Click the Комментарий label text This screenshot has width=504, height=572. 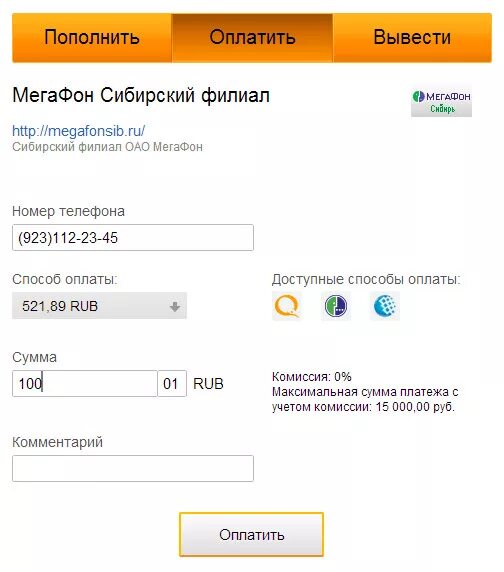(57, 442)
